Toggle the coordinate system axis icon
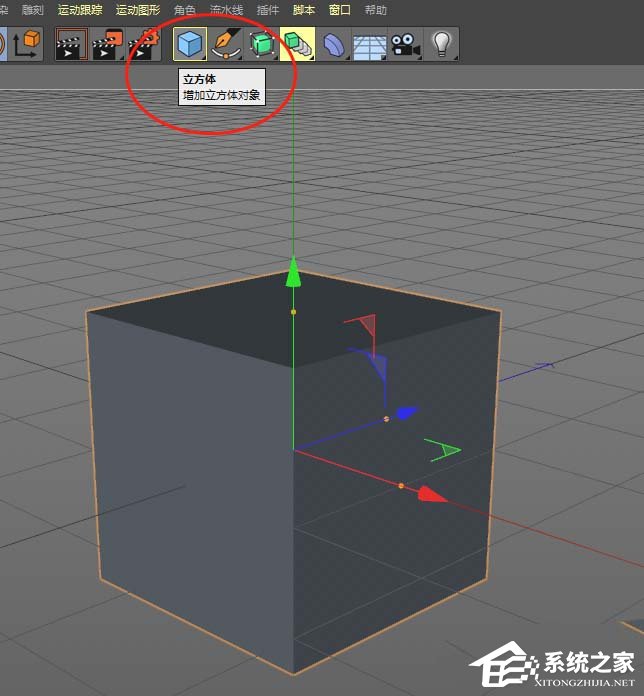Image resolution: width=644 pixels, height=696 pixels. point(26,44)
